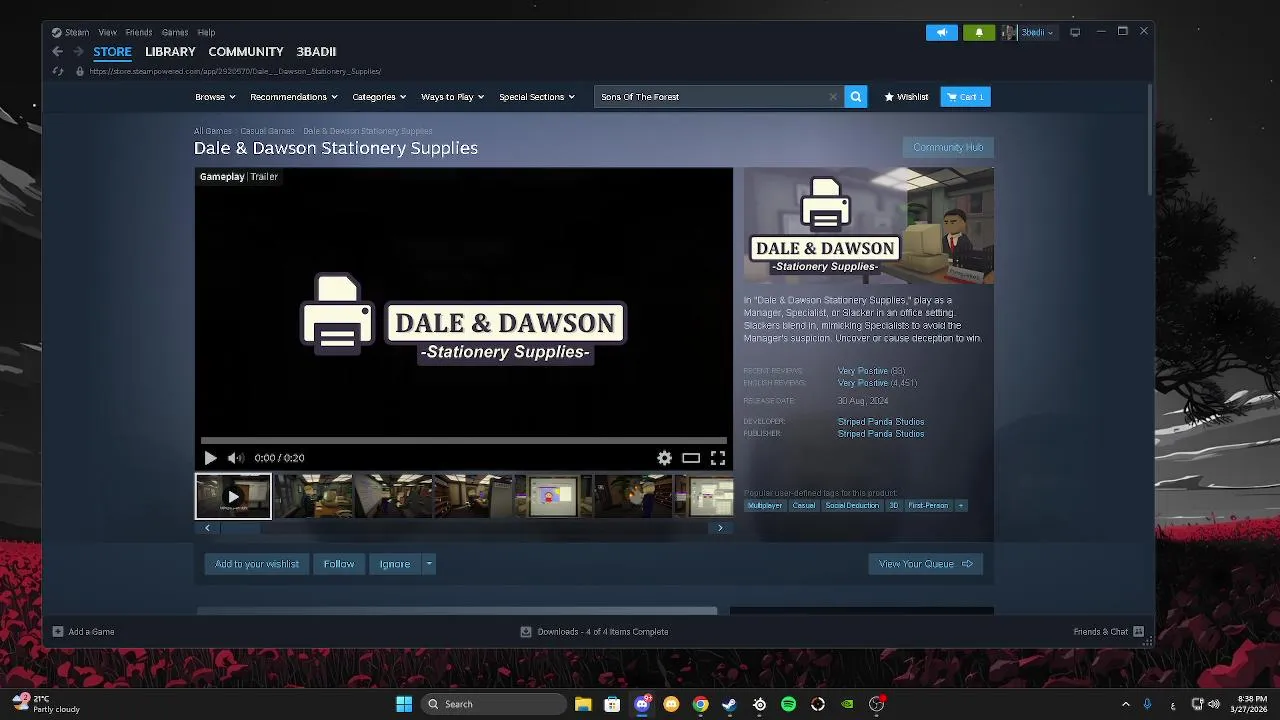Open the Games menu
Screen dimensions: 1280x720
[175, 32]
